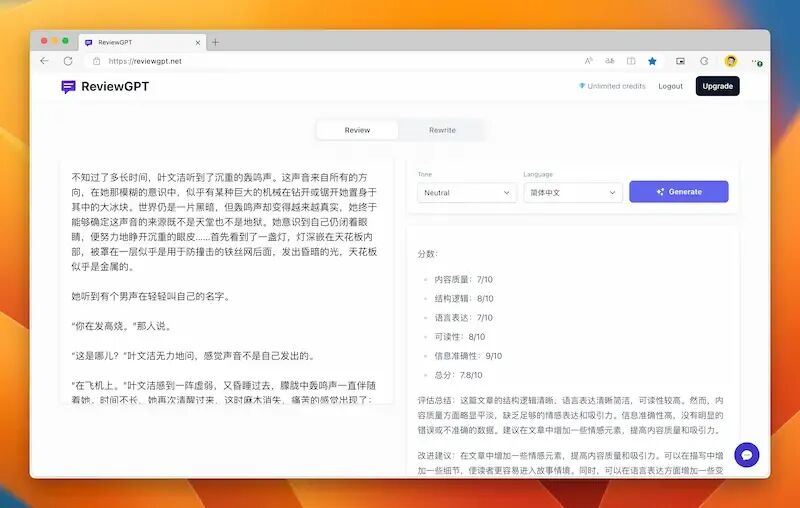Close the ReviewGPT browser tab
The height and width of the screenshot is (508, 800).
198,43
